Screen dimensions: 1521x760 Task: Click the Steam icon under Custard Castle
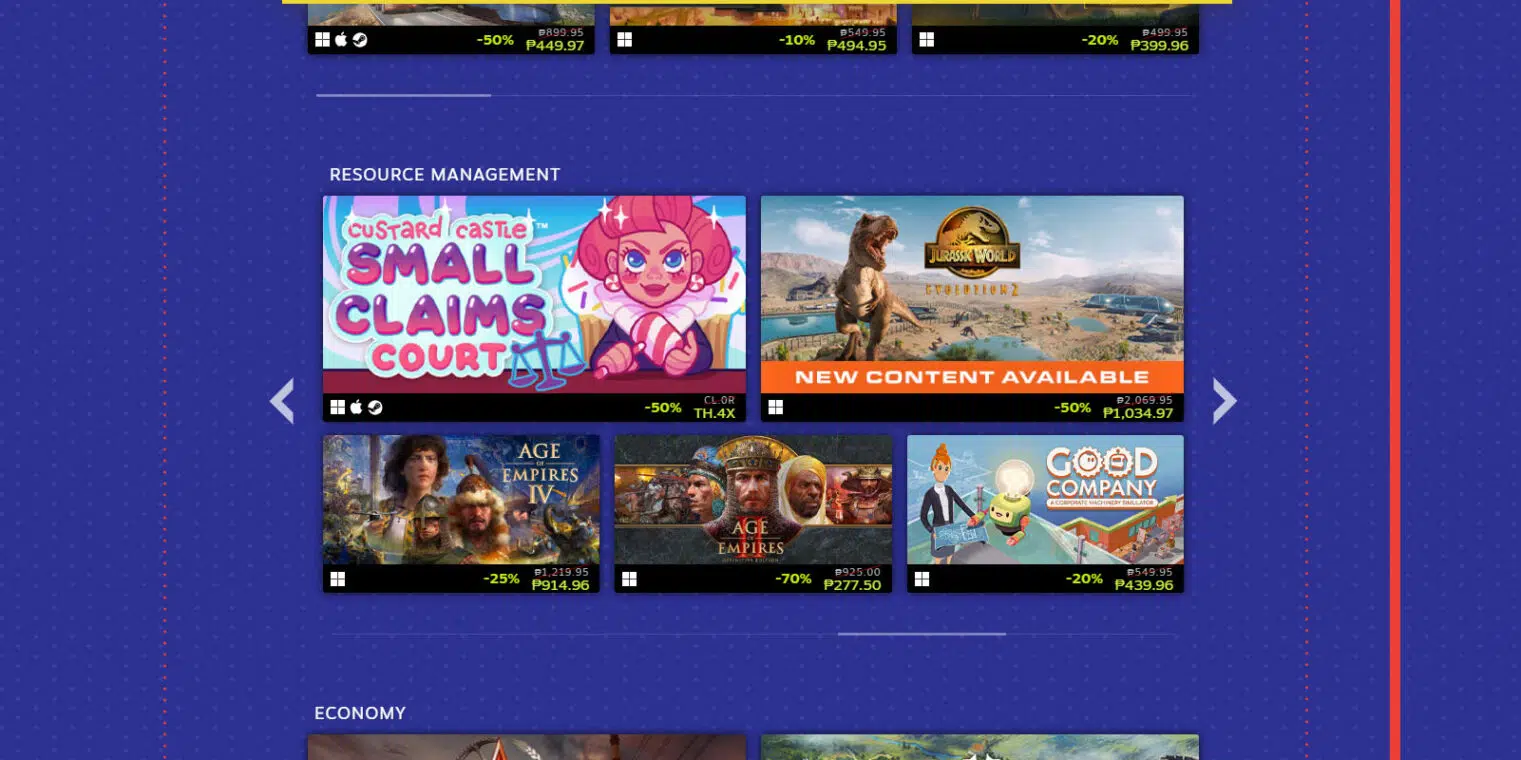pos(375,408)
